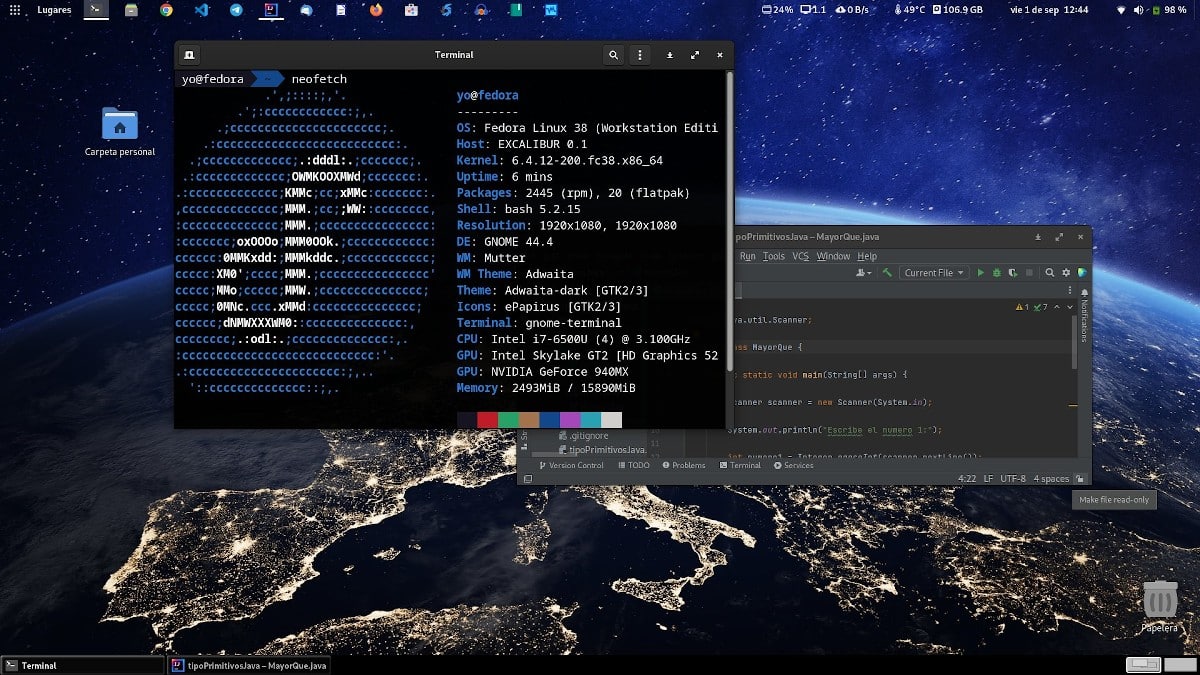Open the user account dropdown in IntelliJ toolbar

[863, 272]
